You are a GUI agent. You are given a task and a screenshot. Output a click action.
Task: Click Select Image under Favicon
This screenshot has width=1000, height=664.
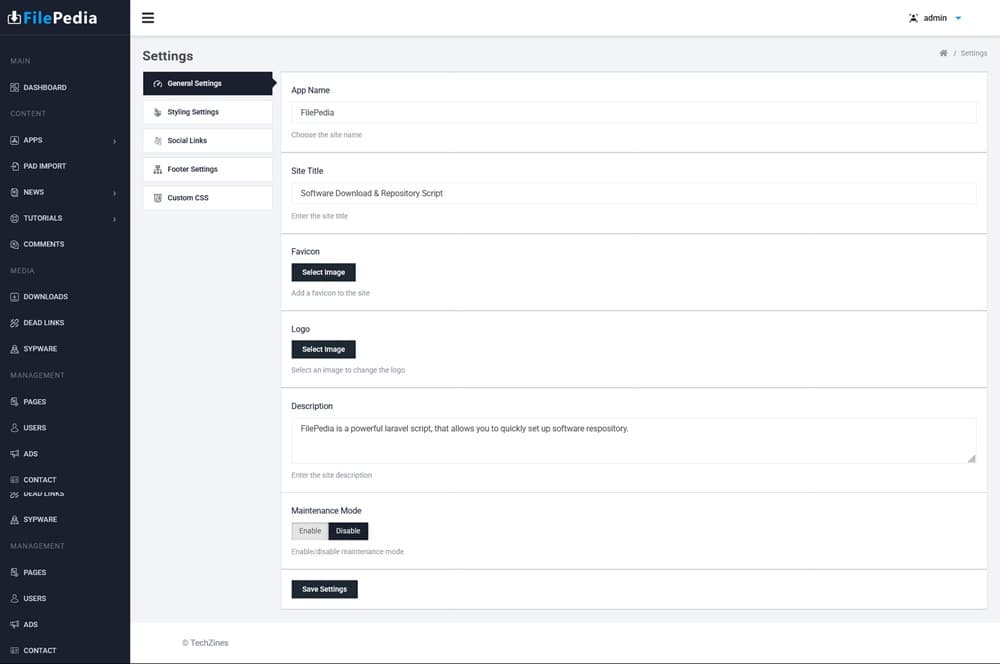pyautogui.click(x=323, y=272)
